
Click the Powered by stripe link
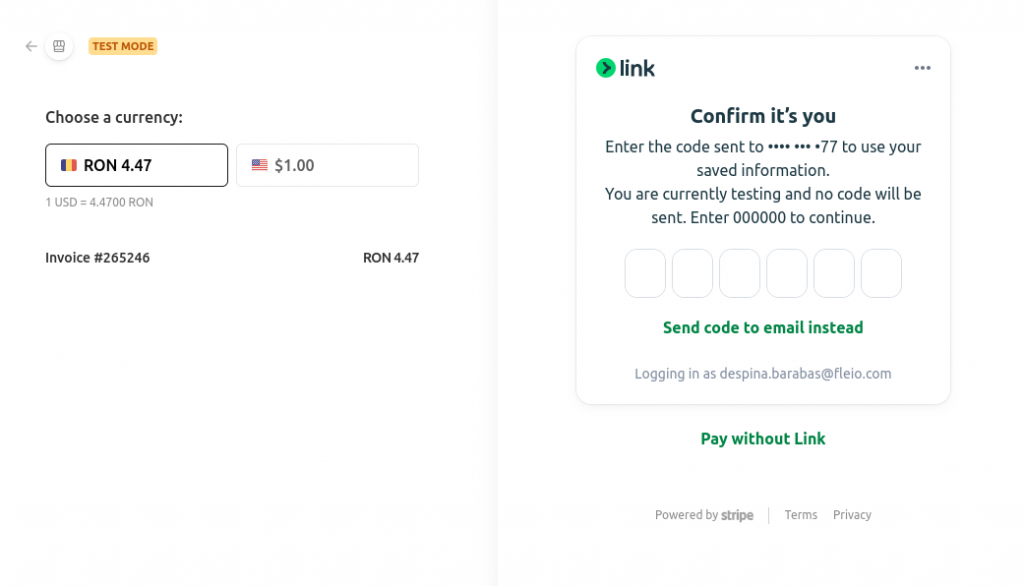click(704, 515)
